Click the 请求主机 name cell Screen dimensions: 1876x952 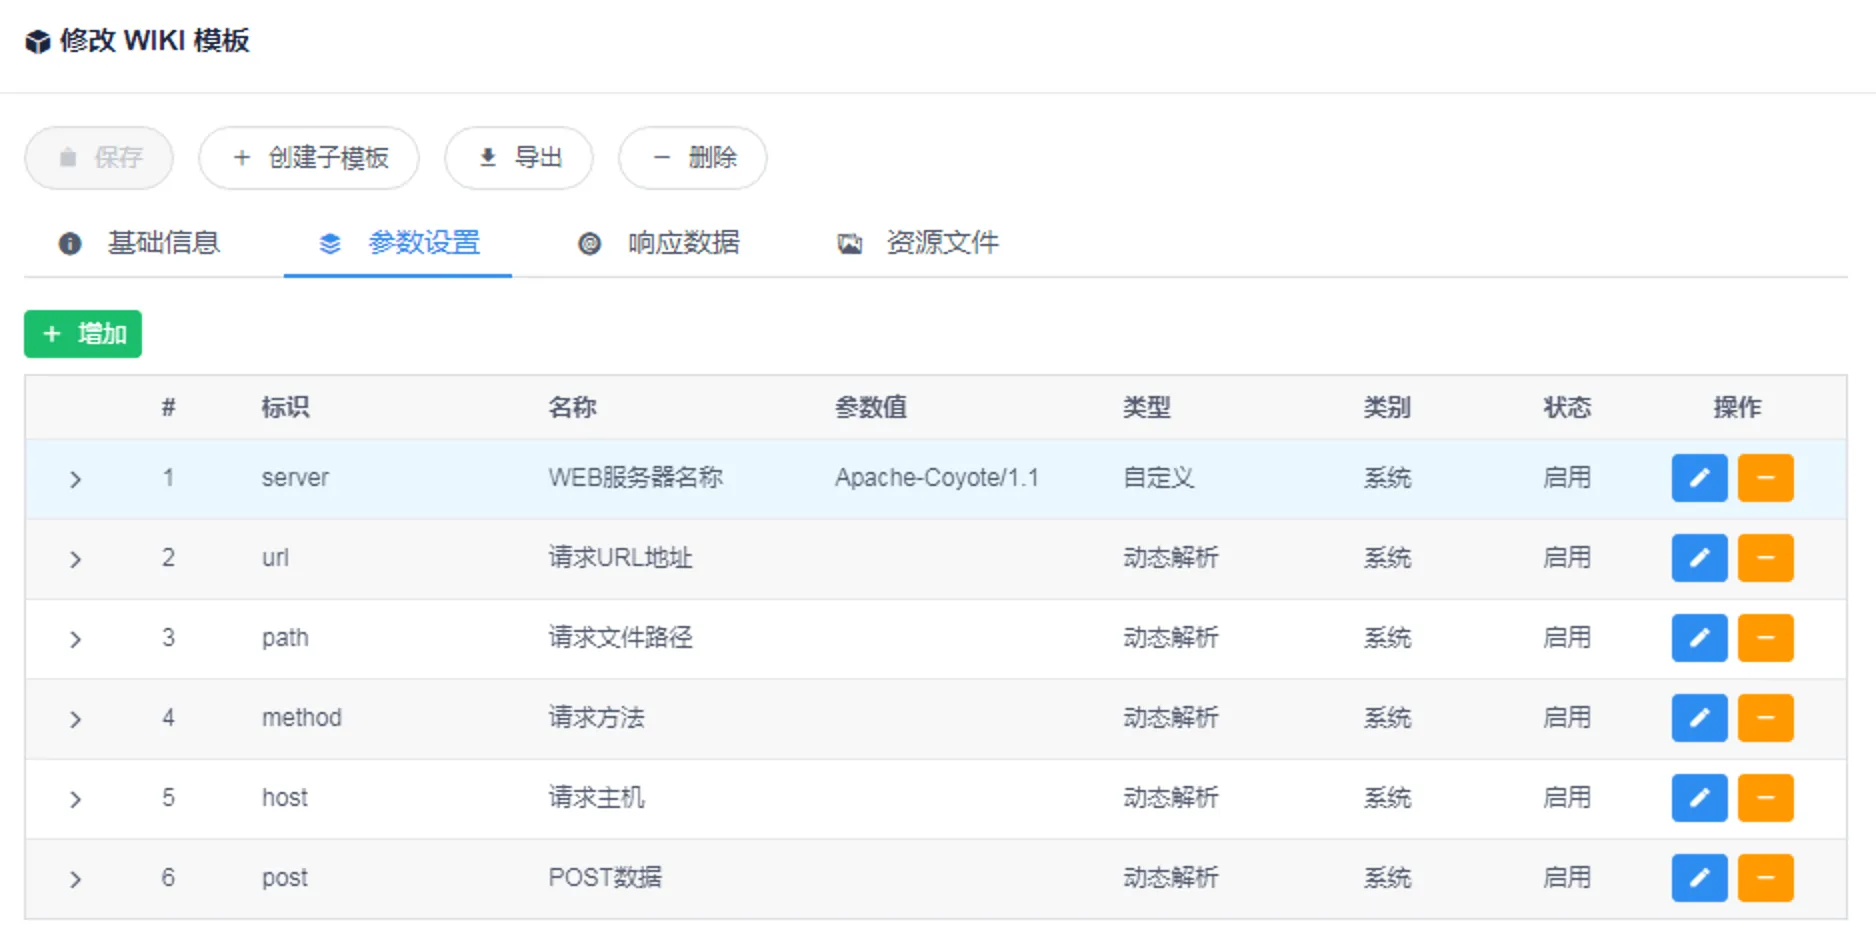596,798
